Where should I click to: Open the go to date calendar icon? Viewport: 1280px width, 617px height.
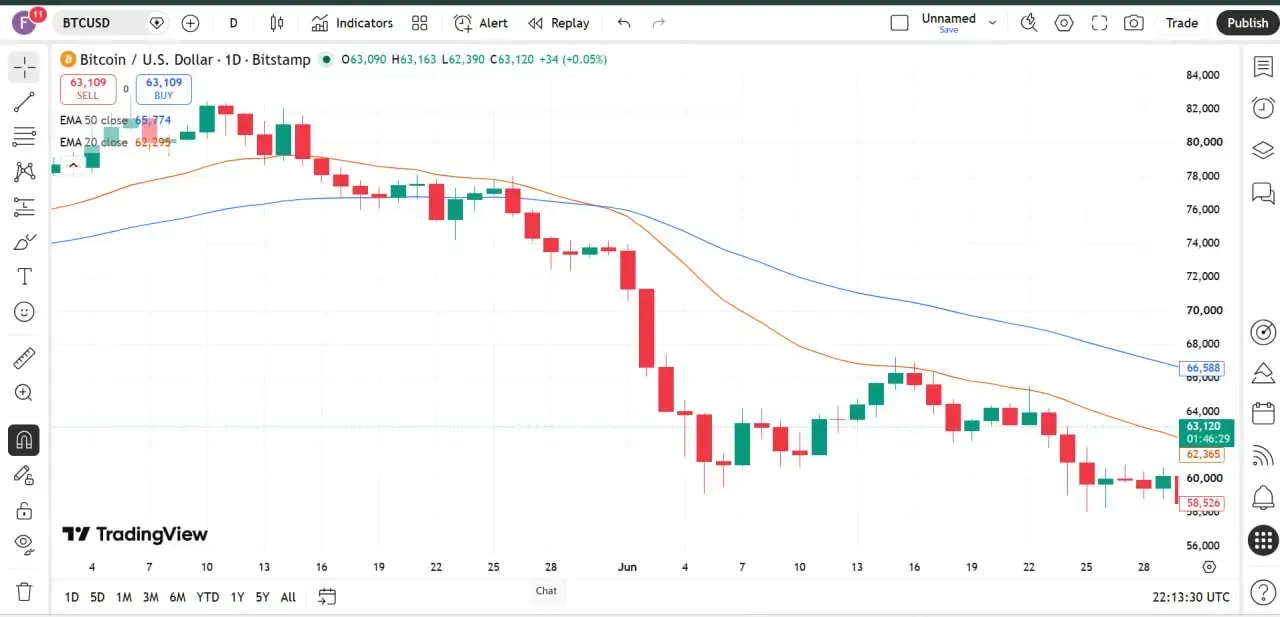(326, 597)
